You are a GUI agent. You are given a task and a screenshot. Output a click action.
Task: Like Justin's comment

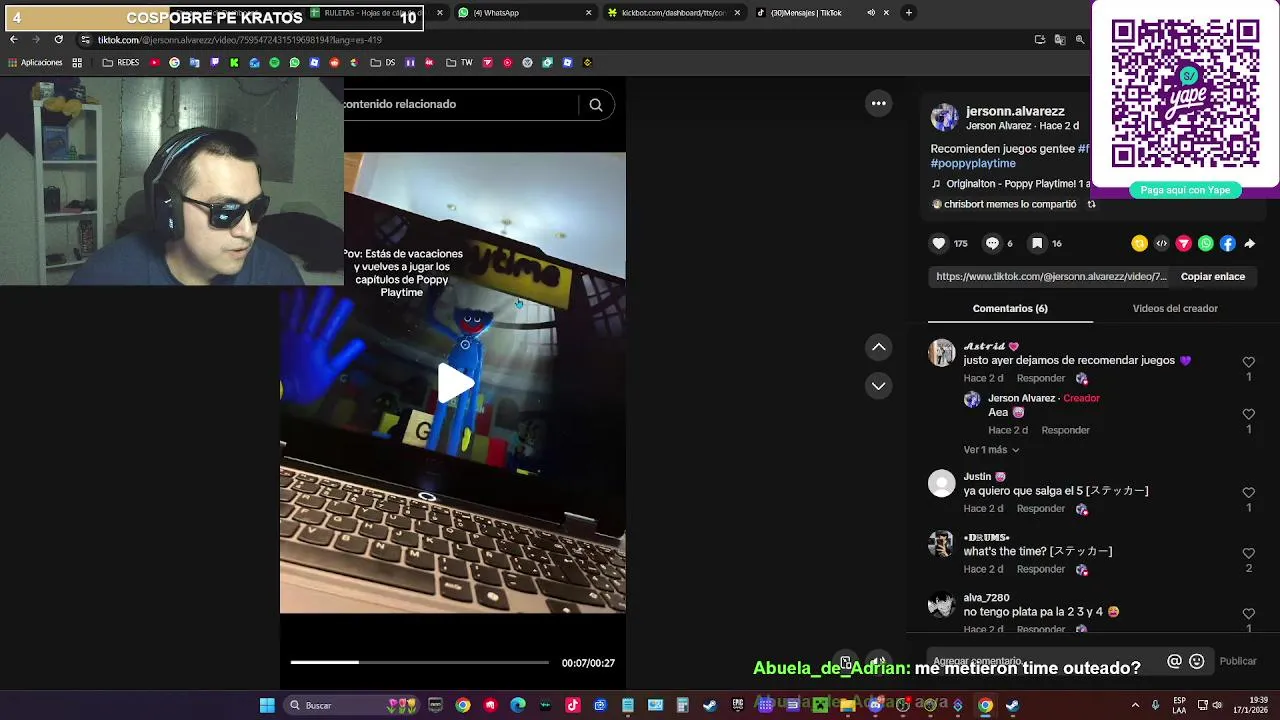coord(1248,493)
